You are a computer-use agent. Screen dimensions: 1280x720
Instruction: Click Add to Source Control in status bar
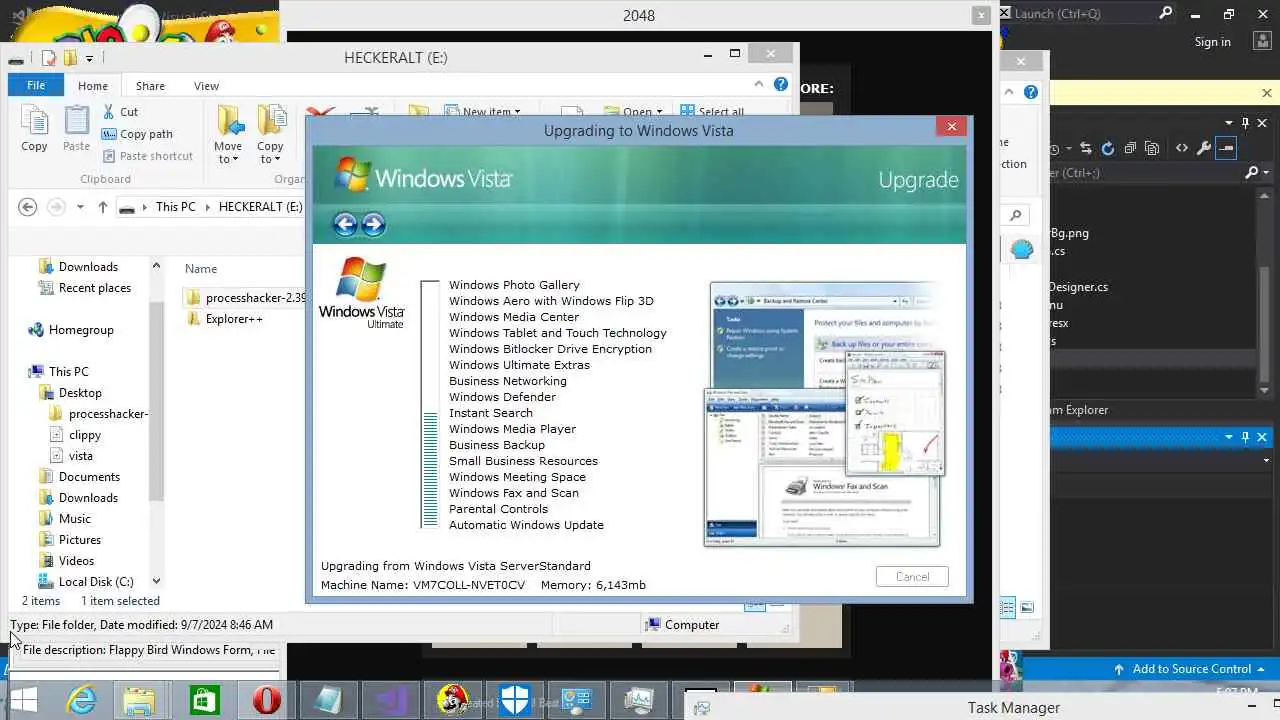[1190, 669]
